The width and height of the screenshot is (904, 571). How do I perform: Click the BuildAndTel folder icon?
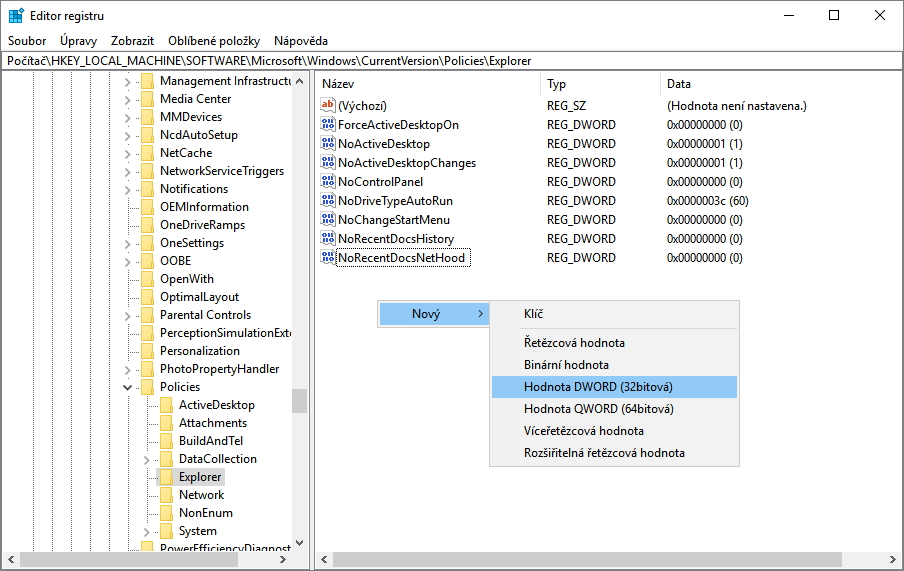pyautogui.click(x=166, y=441)
